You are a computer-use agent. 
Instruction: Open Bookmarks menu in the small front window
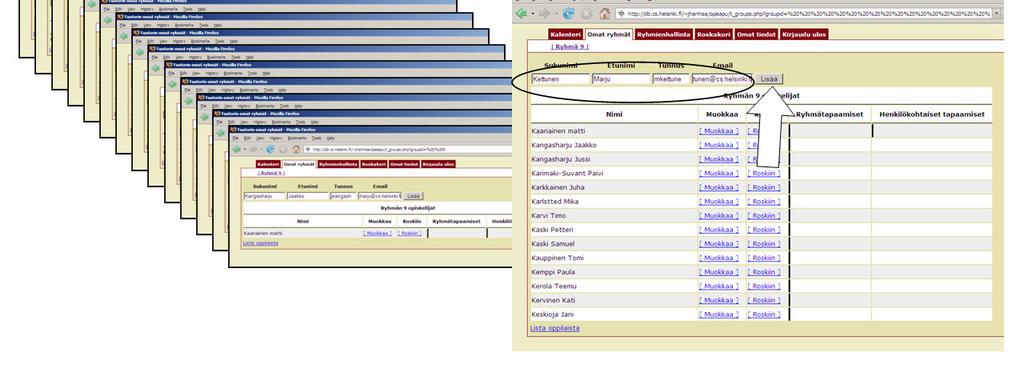[x=297, y=138]
